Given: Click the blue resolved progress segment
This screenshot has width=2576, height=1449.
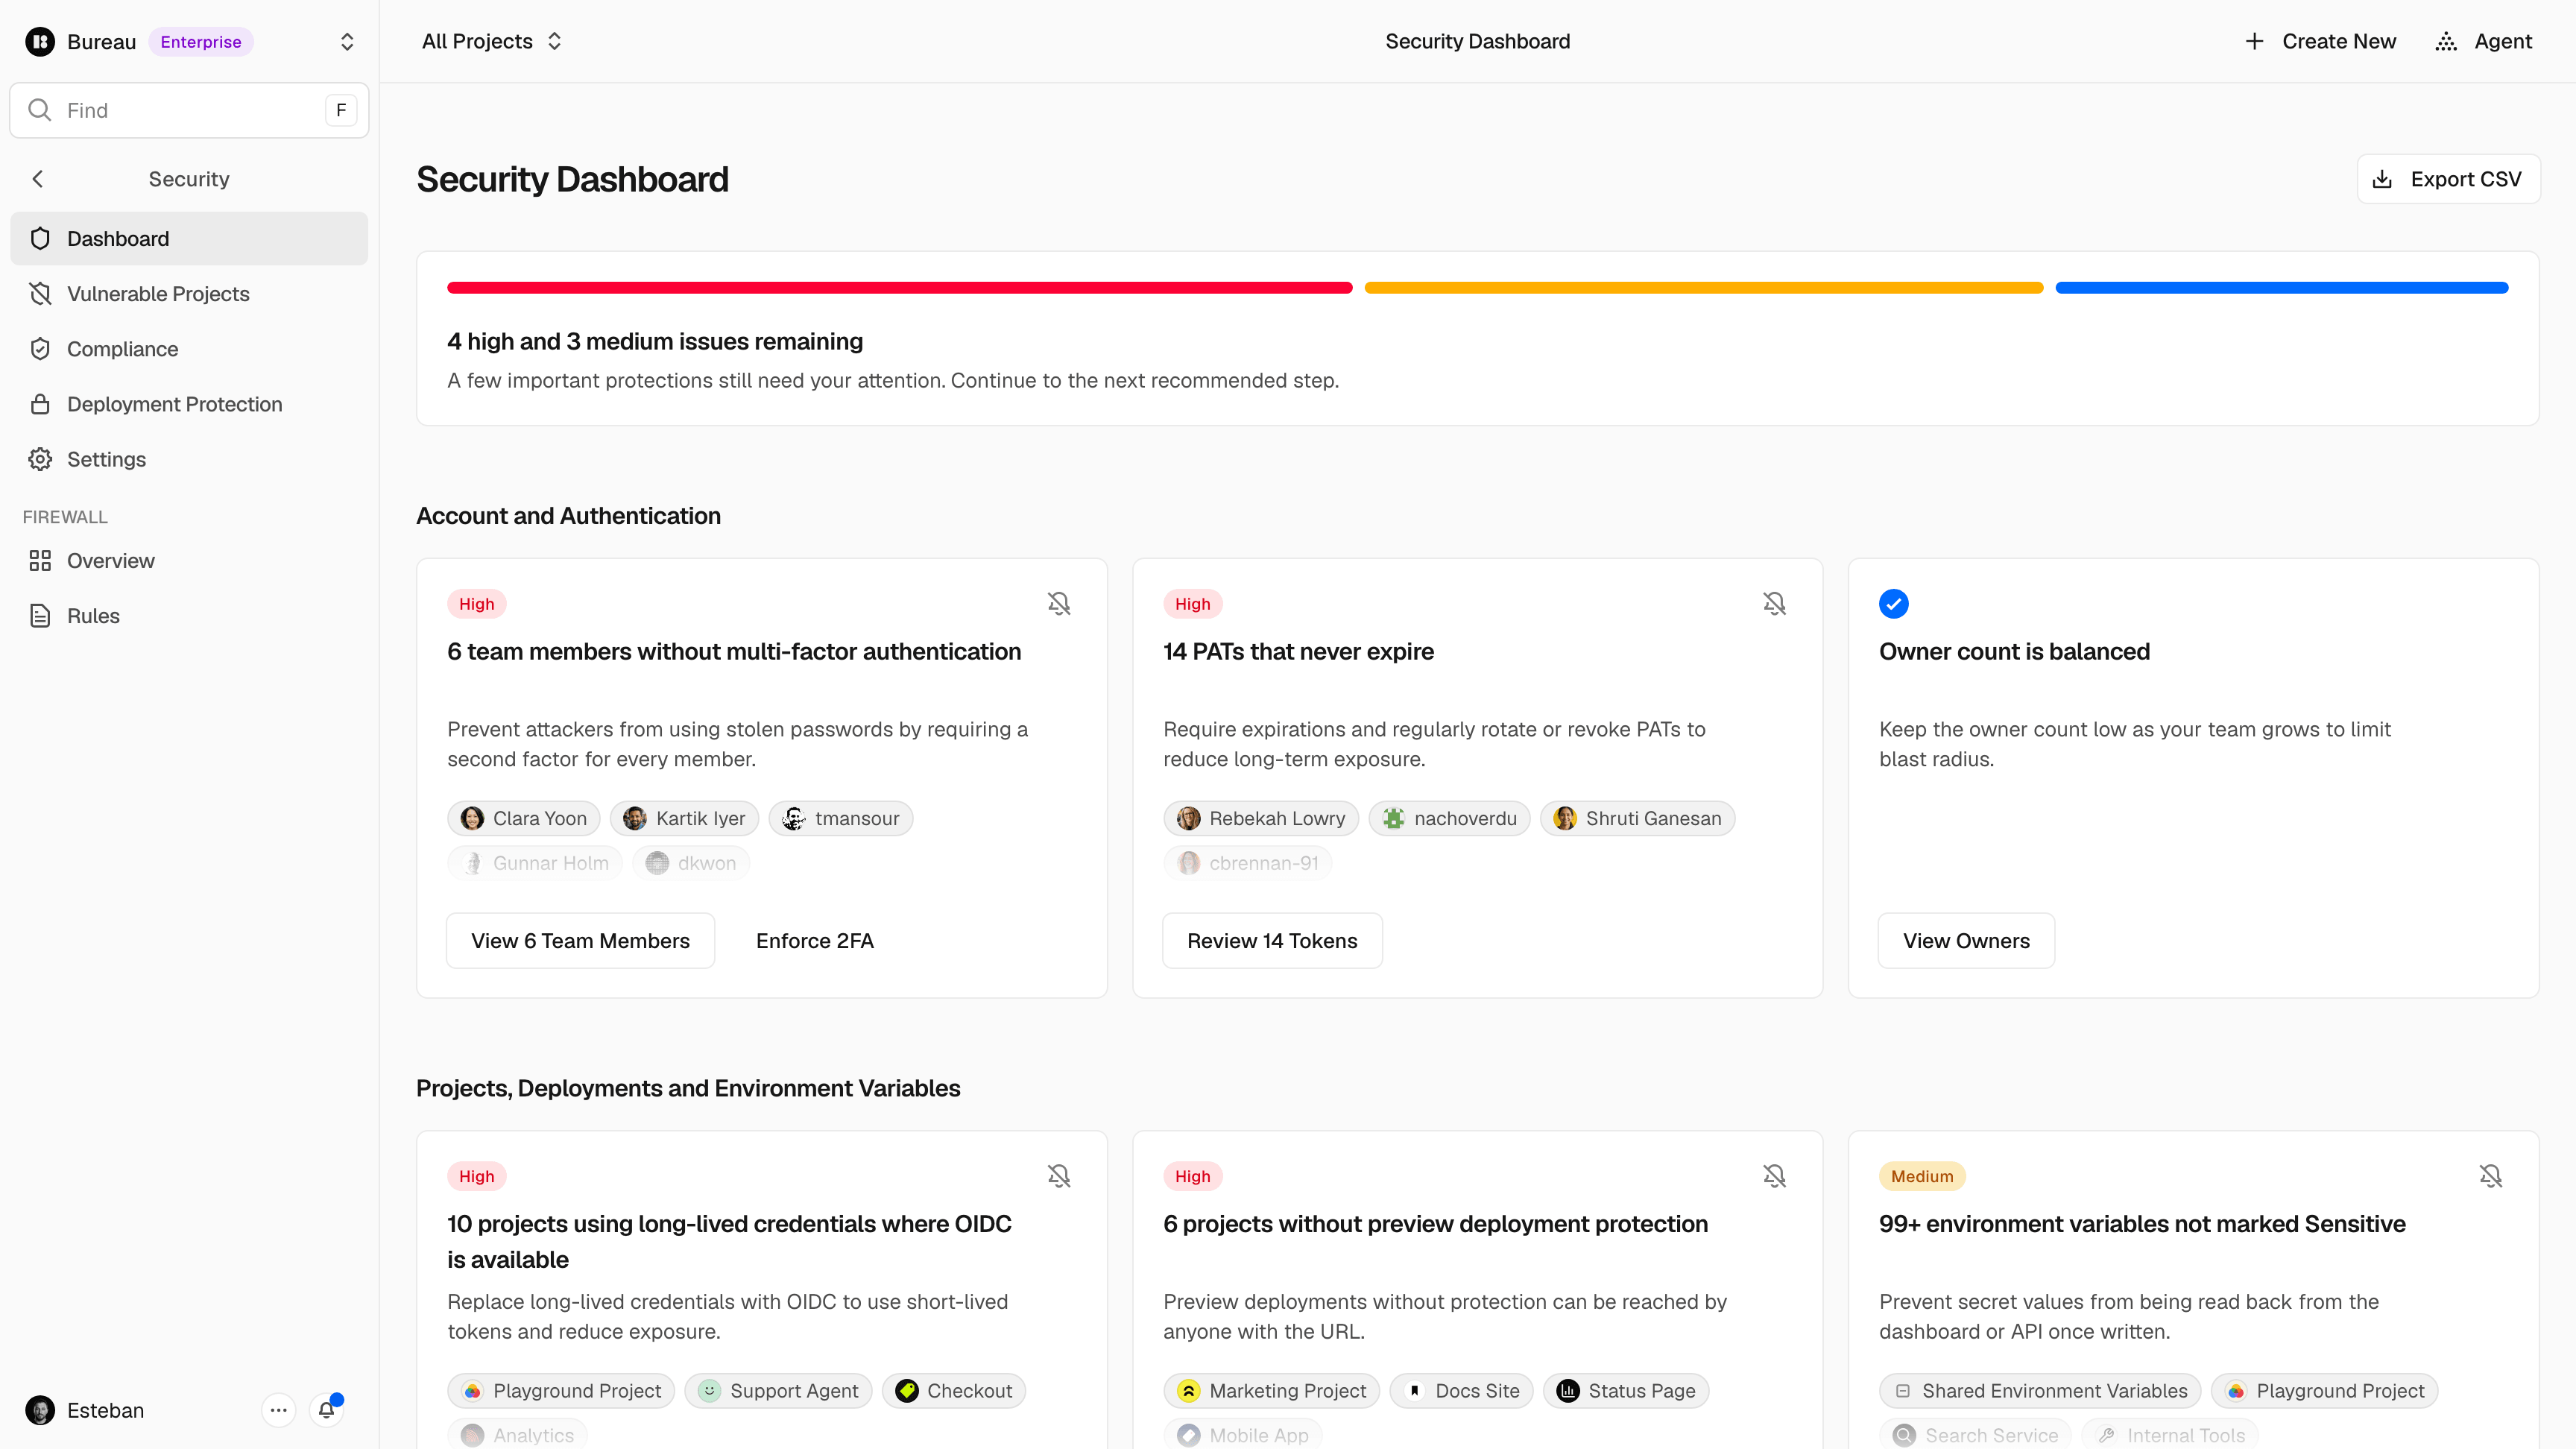Looking at the screenshot, I should (2281, 288).
